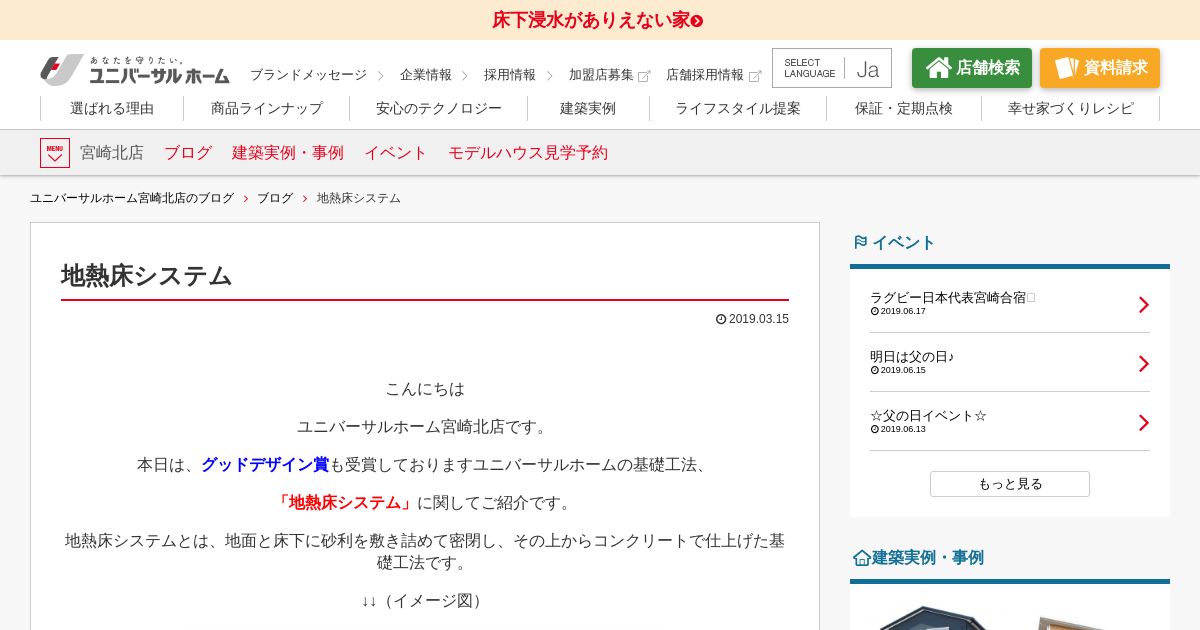Click 資料請求 orange button

(x=1100, y=68)
